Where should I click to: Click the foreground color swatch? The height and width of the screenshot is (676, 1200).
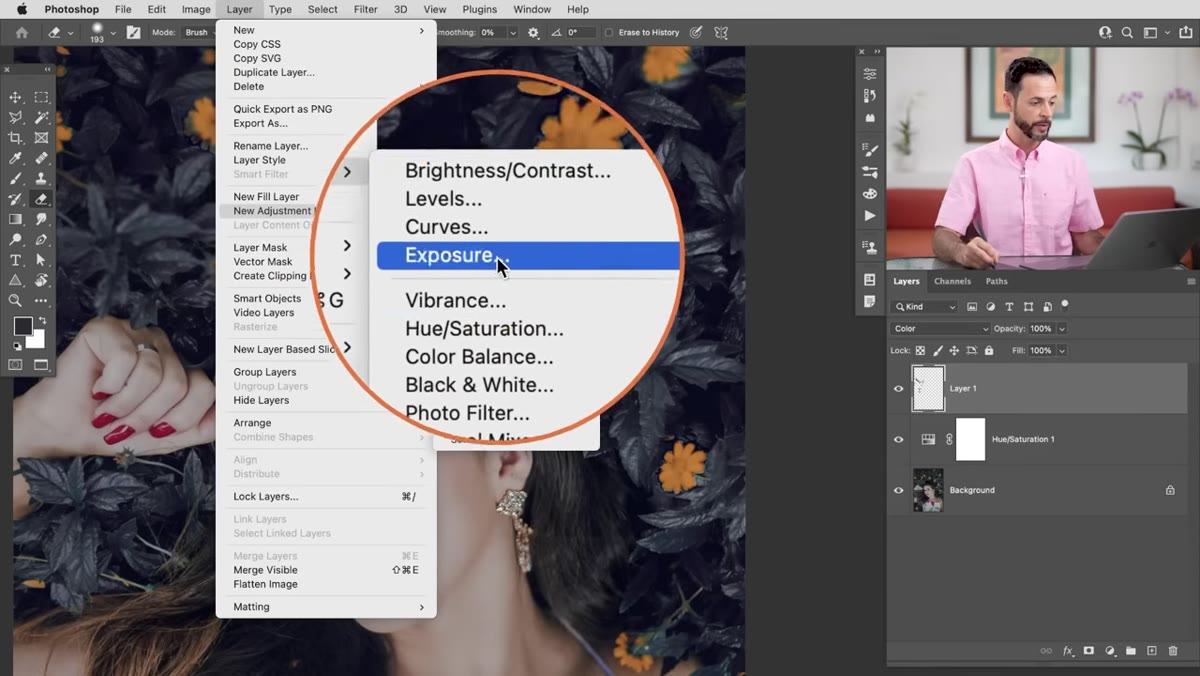click(x=22, y=327)
